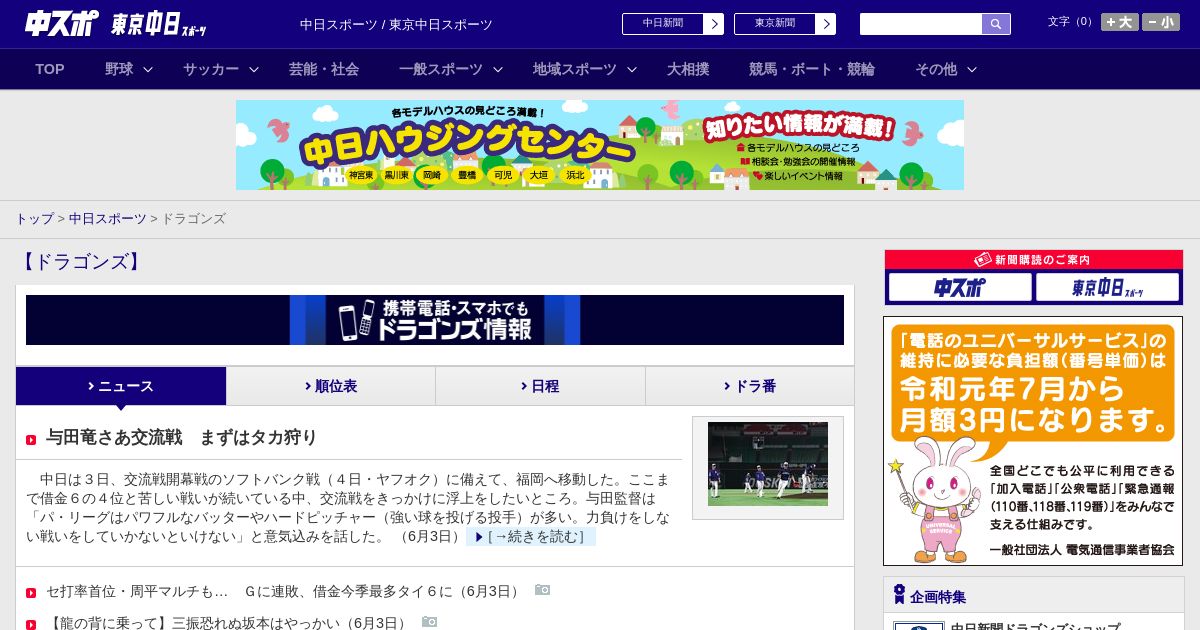Viewport: 1200px width, 630px height.
Task: Click the 東京中日スポーツ logo in the header
Action: 159,24
